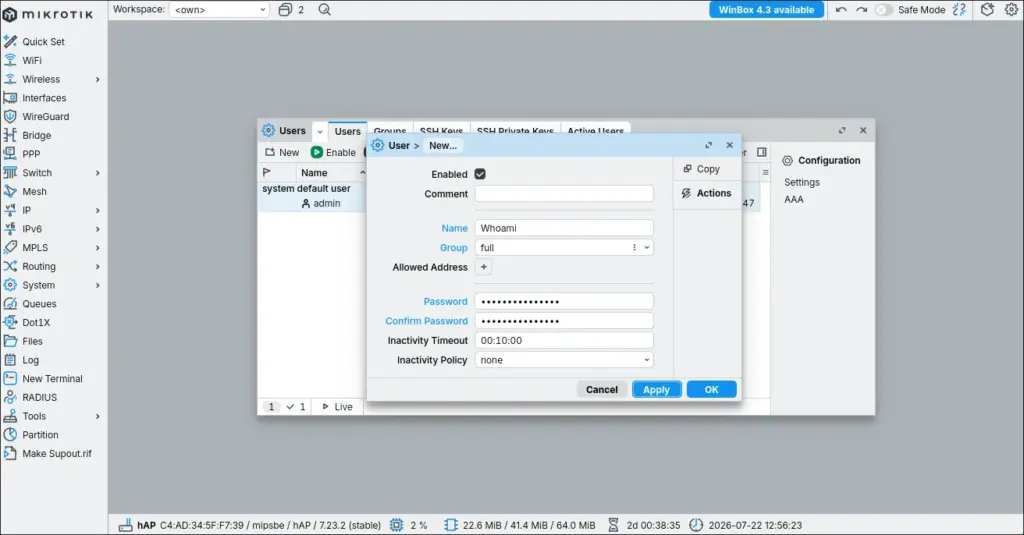
Task: Click the Name field containing Whoami
Action: coord(564,228)
